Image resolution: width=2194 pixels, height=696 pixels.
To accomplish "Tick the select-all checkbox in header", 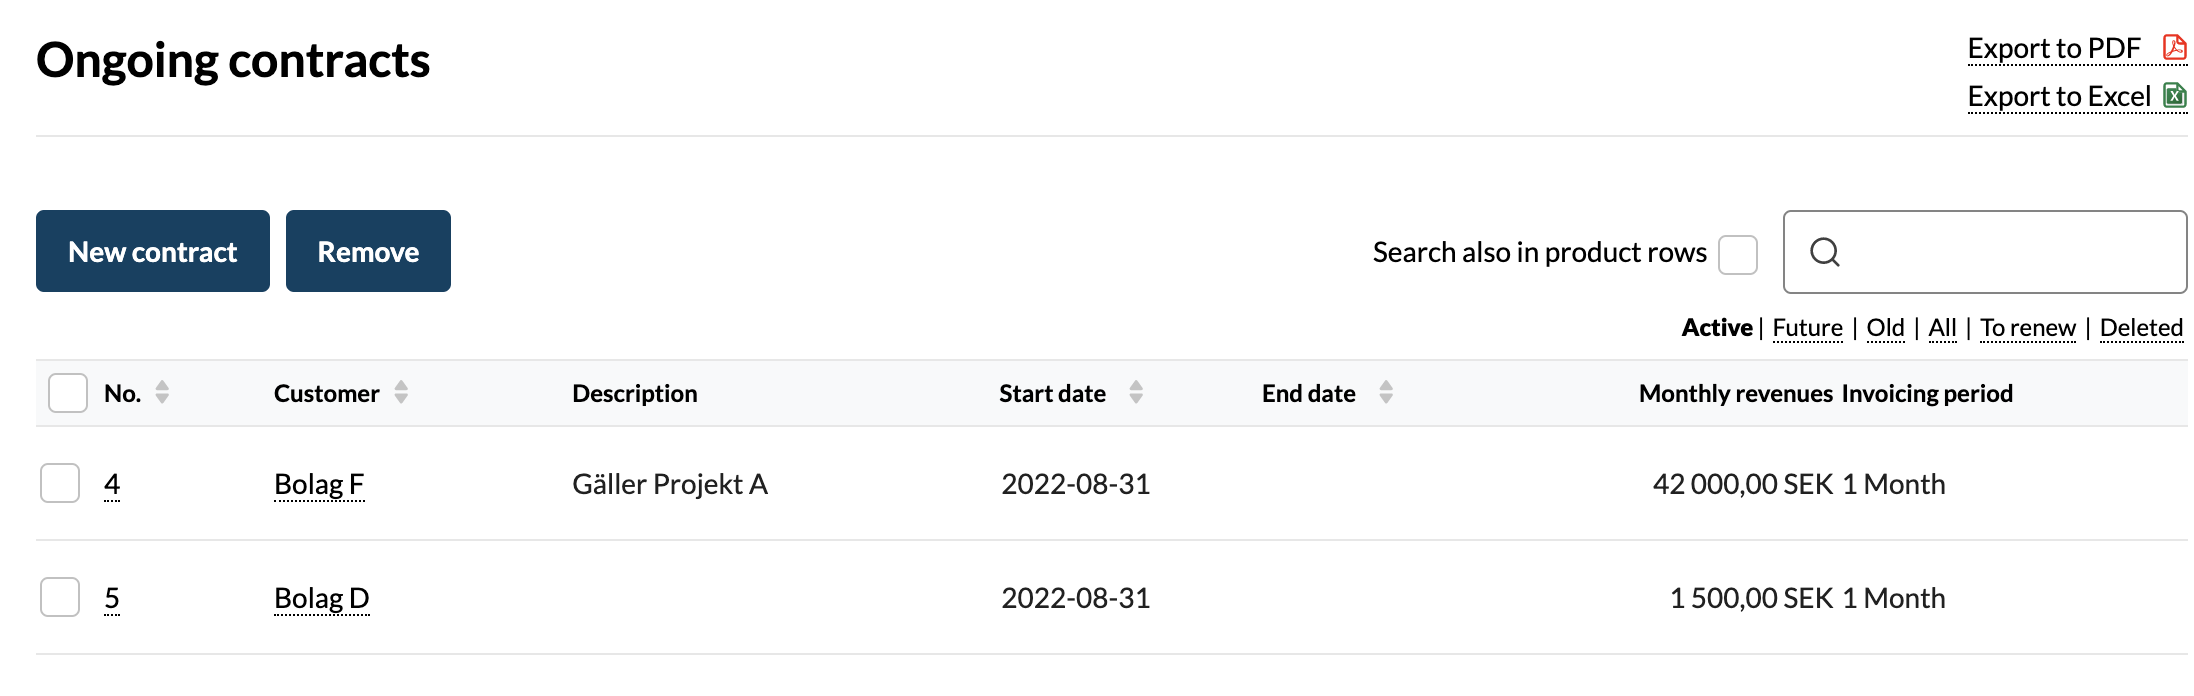I will click(68, 393).
